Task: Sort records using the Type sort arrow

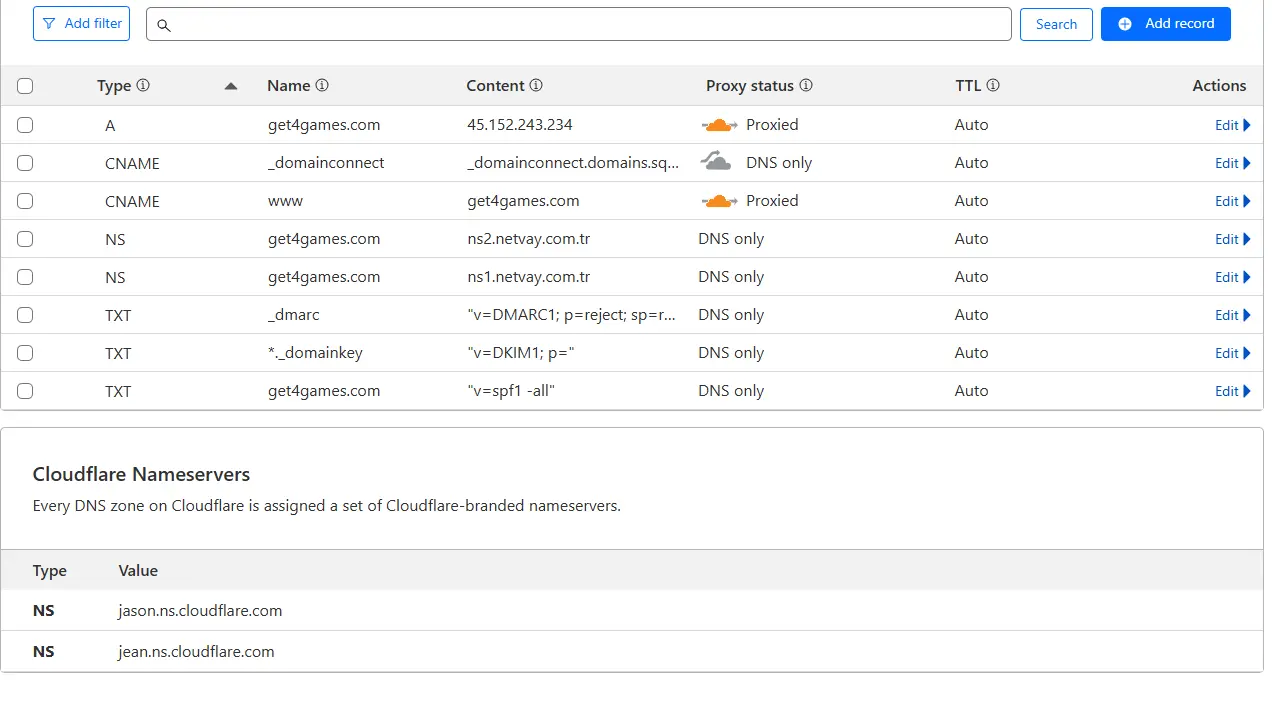Action: (231, 86)
